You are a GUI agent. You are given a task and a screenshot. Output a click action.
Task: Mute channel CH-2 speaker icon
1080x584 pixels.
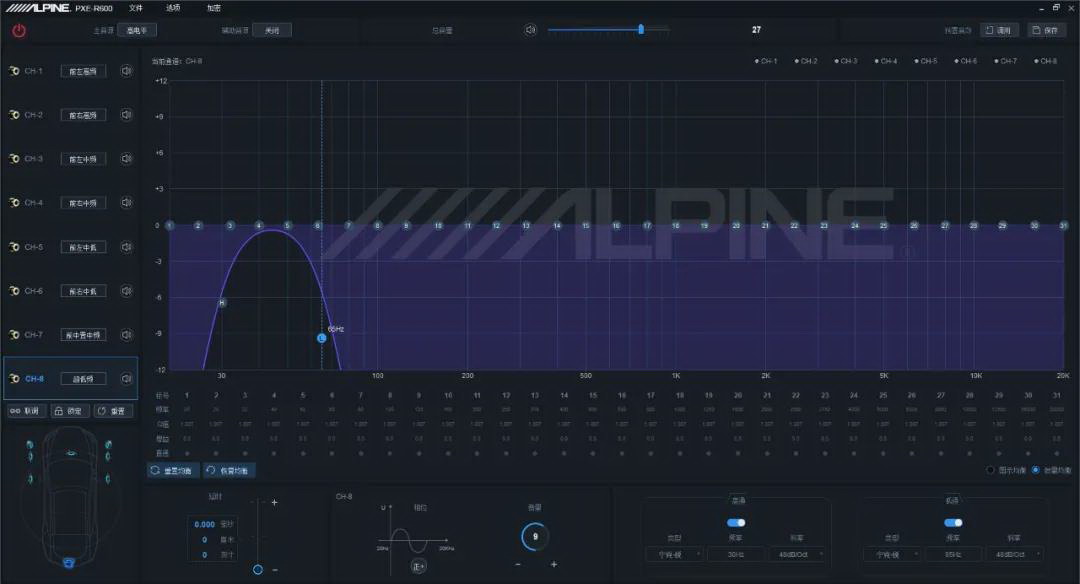point(126,114)
